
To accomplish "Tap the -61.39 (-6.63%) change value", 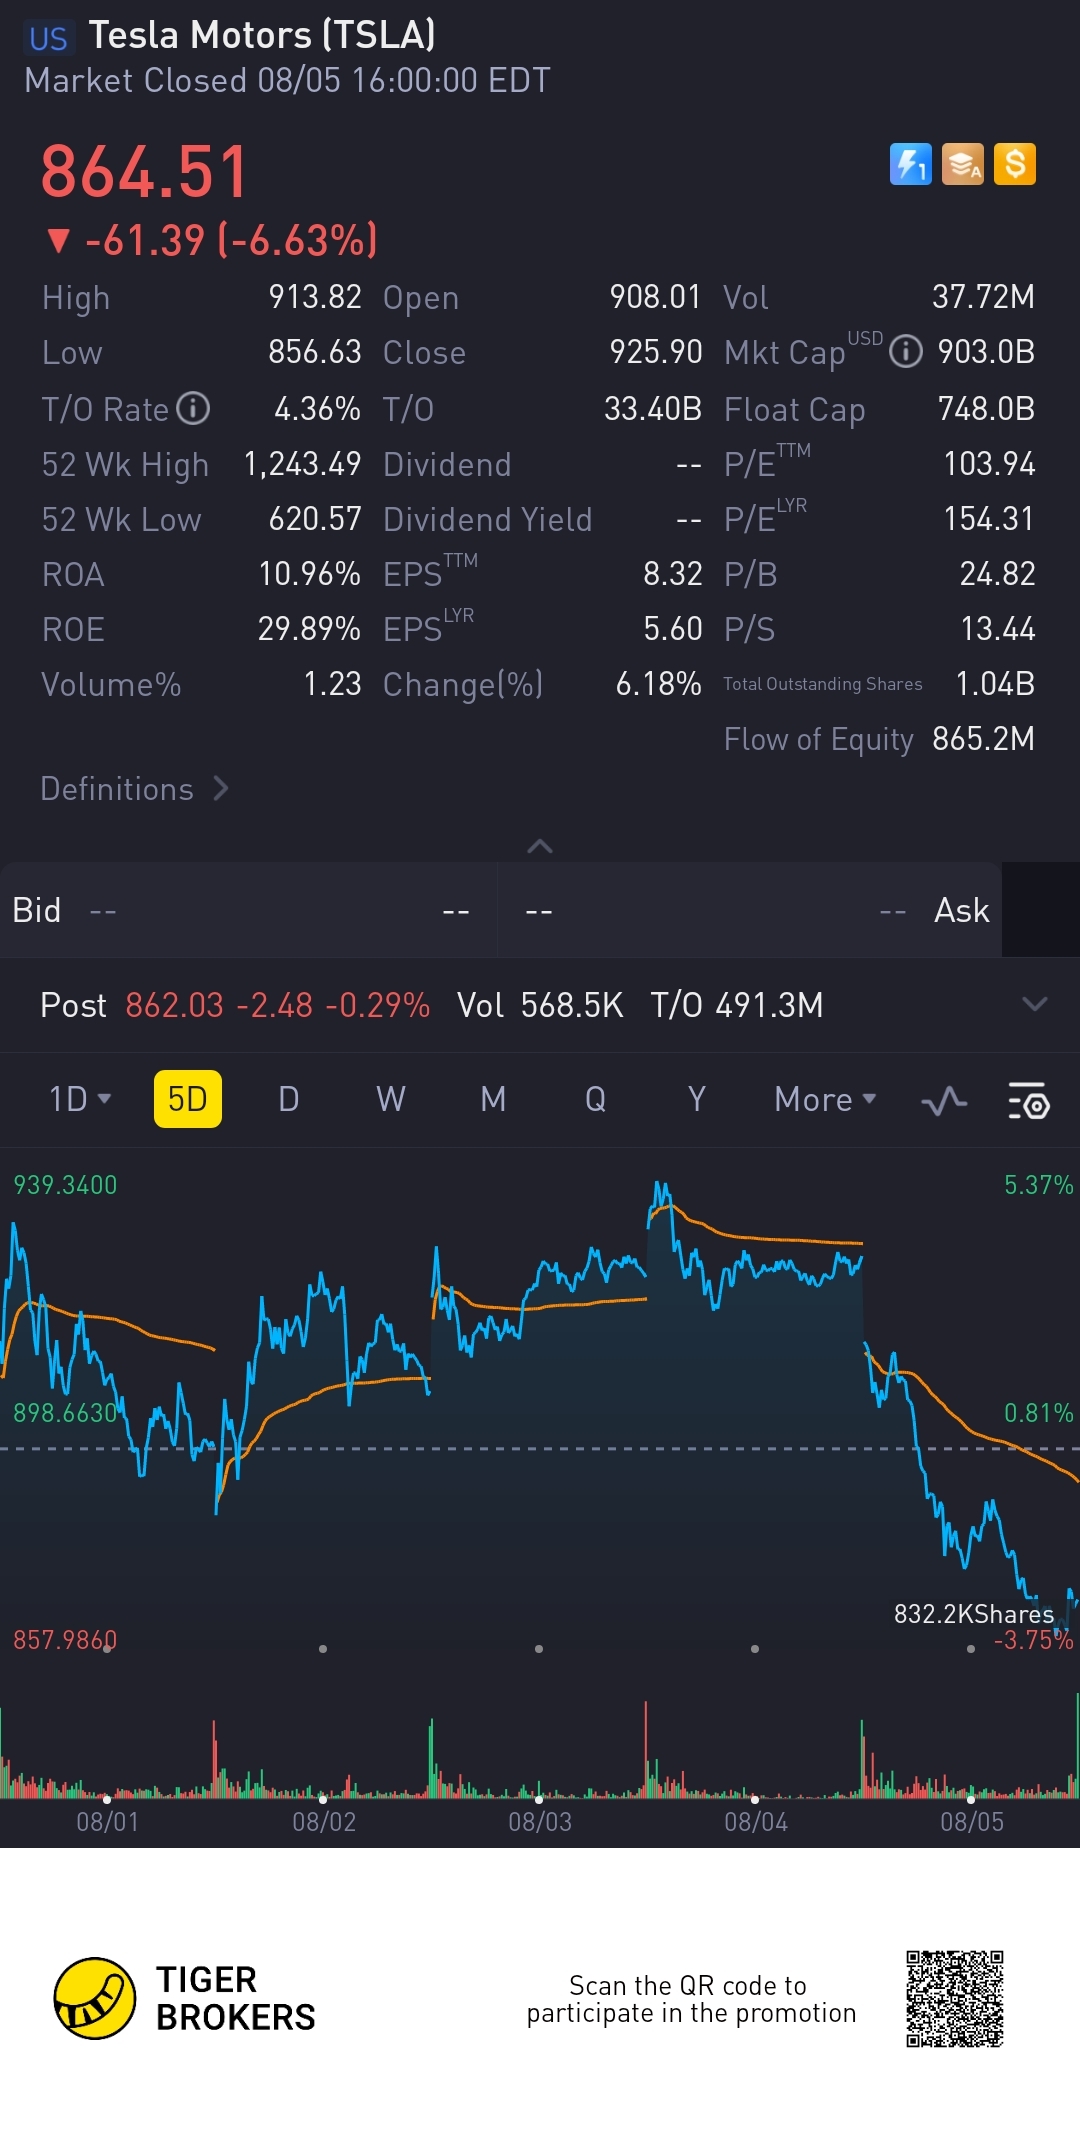I will [x=212, y=240].
